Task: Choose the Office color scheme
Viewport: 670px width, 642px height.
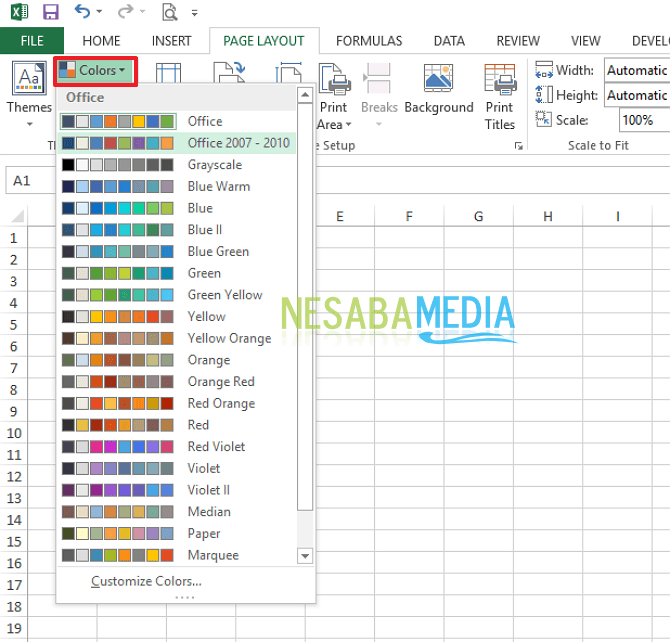Action: (176, 121)
